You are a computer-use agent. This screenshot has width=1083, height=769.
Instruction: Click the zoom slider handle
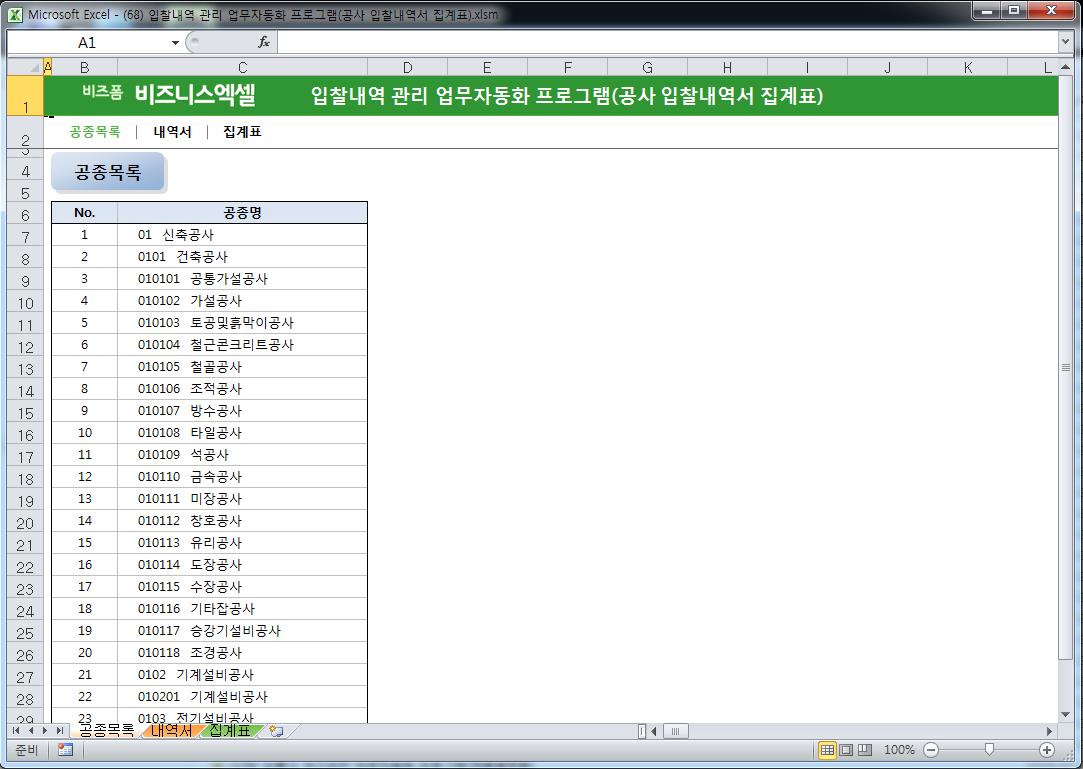[x=989, y=750]
